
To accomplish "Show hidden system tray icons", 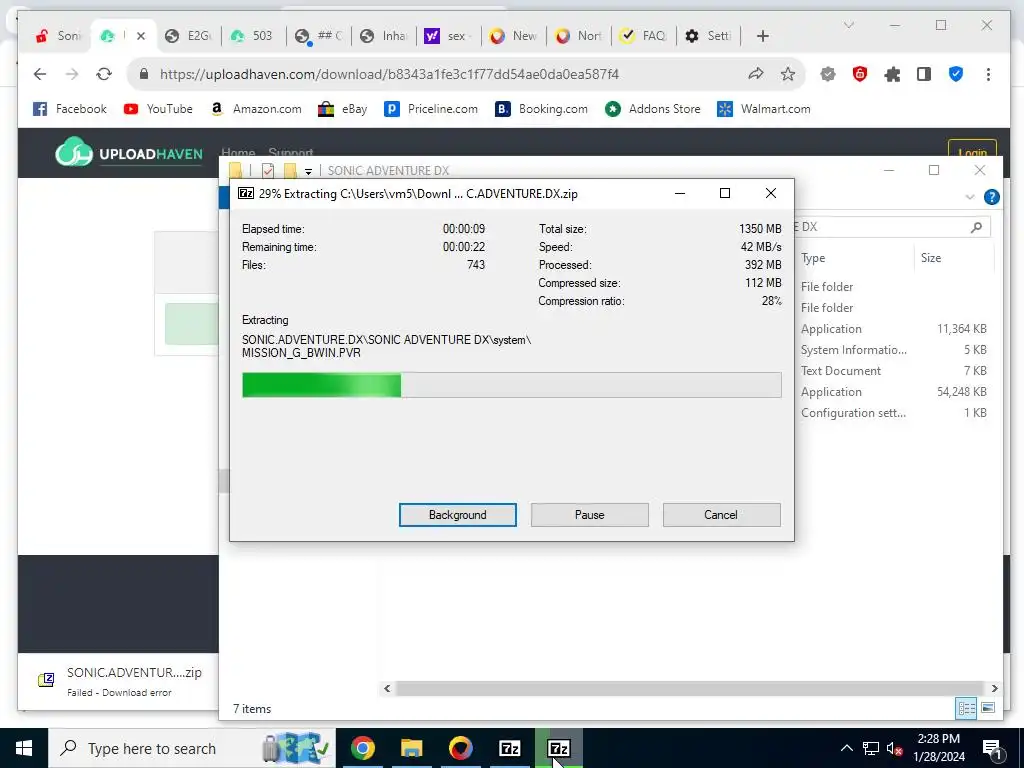I will pos(846,748).
